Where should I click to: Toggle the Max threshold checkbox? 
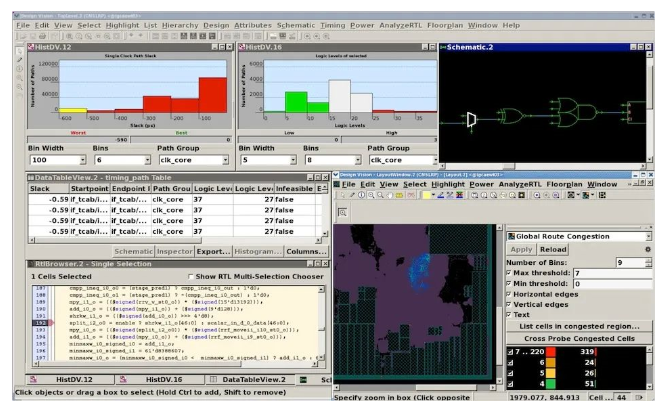(x=509, y=273)
